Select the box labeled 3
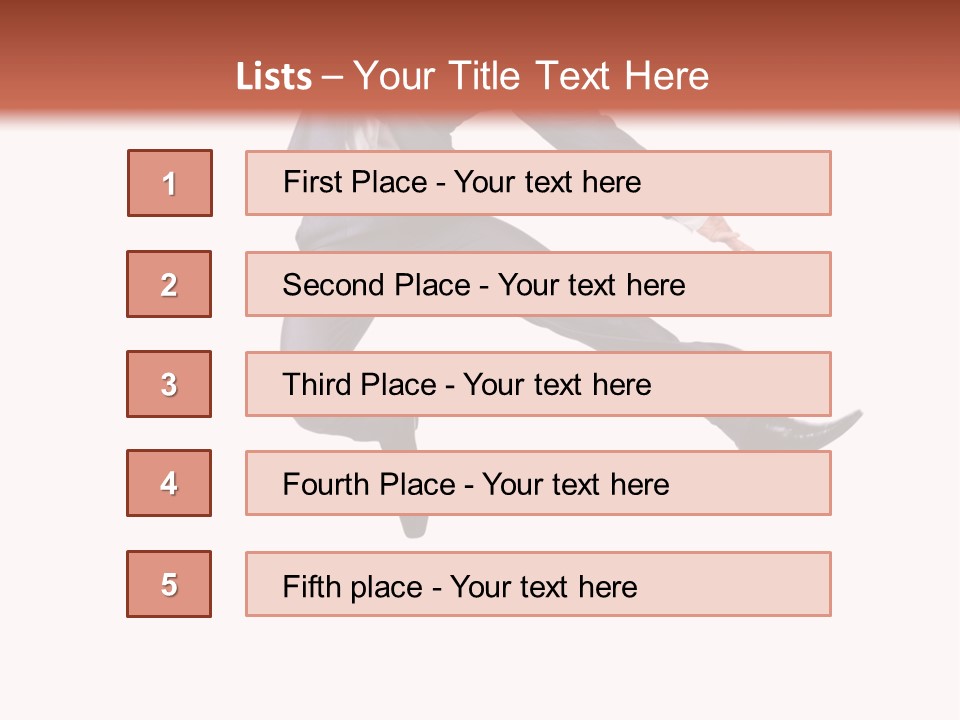960x720 pixels. tap(169, 384)
